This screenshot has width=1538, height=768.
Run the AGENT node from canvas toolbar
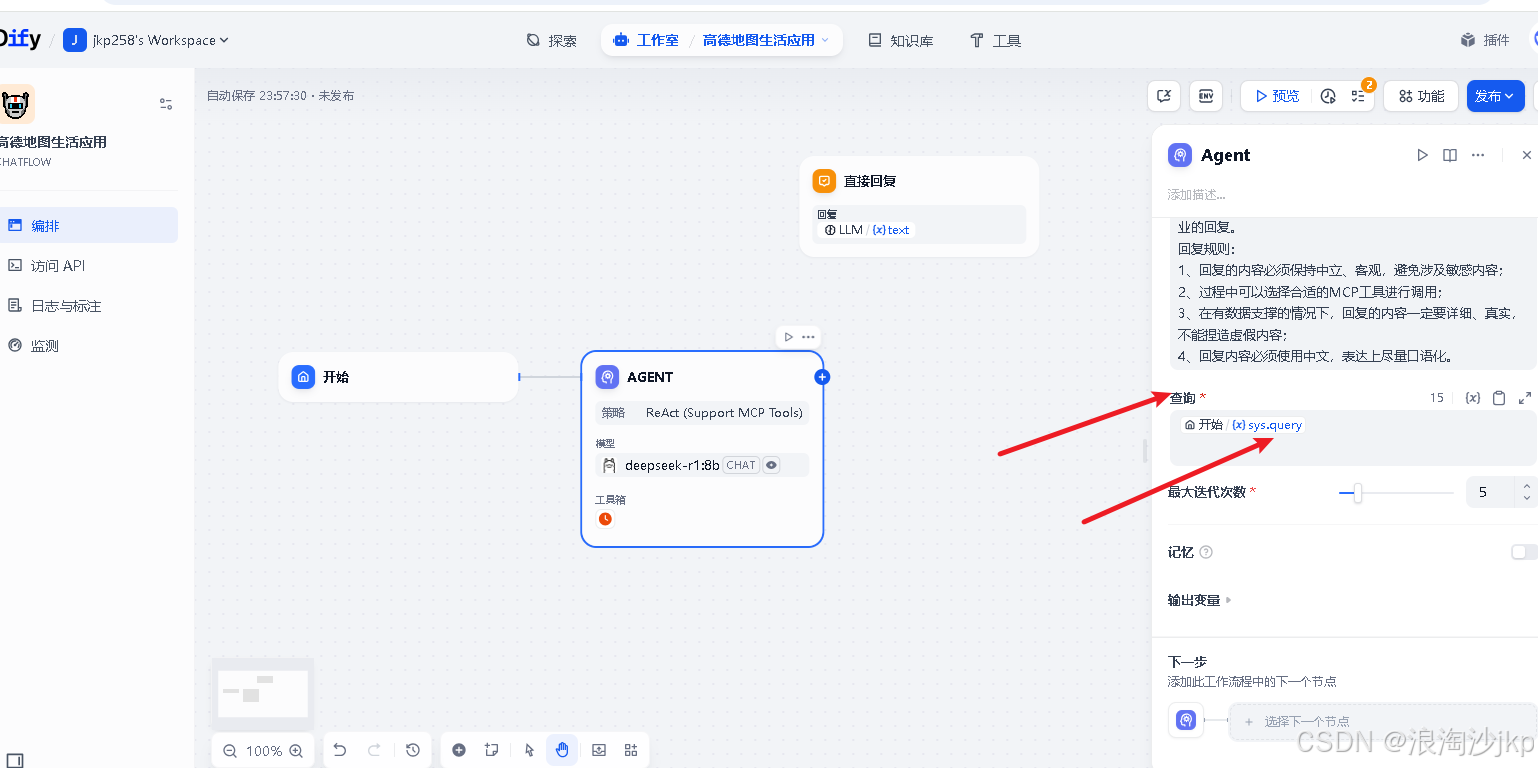tap(788, 337)
